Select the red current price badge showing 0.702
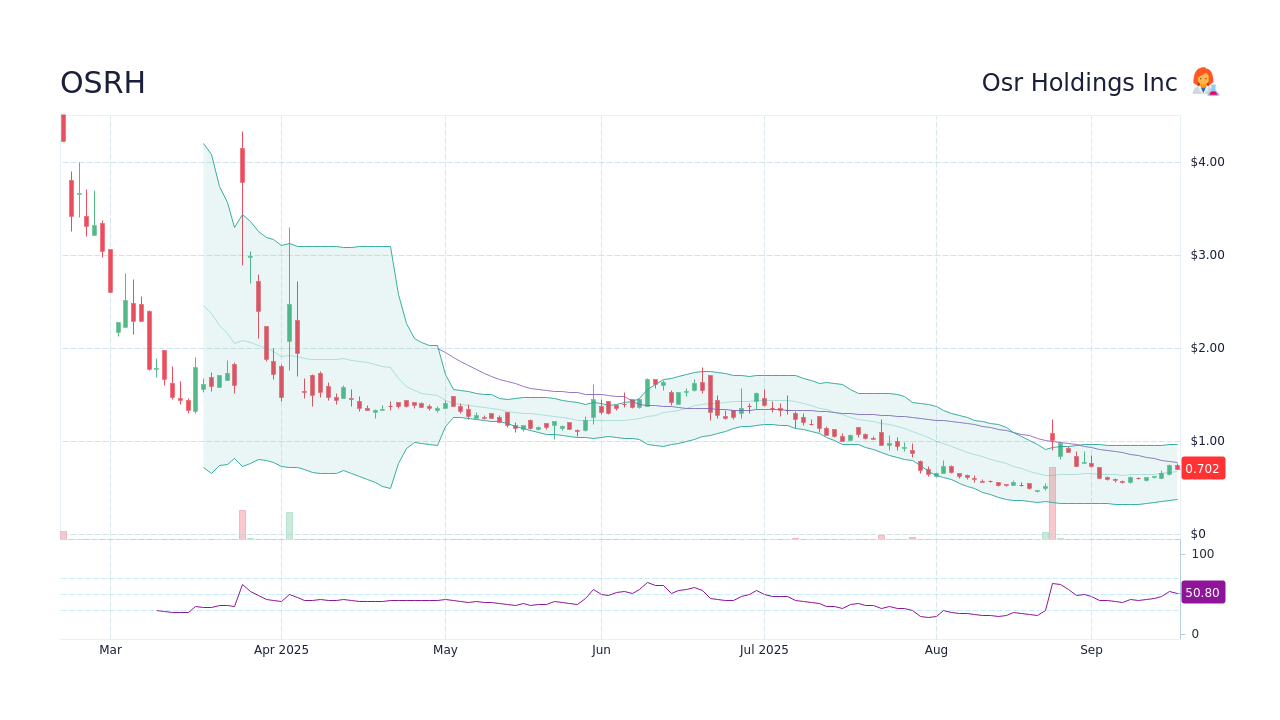This screenshot has width=1280, height=720. (1203, 468)
